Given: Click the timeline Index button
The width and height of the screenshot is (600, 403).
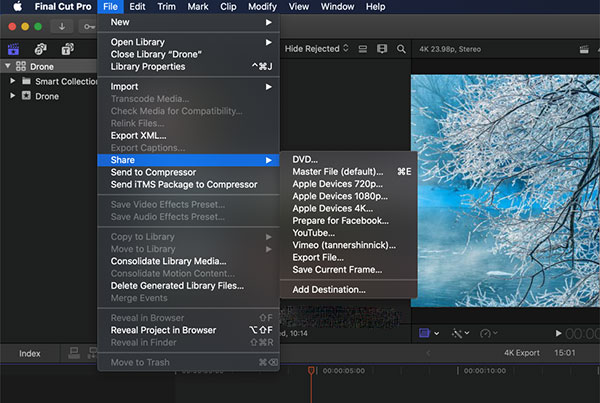Looking at the screenshot, I should tap(30, 353).
